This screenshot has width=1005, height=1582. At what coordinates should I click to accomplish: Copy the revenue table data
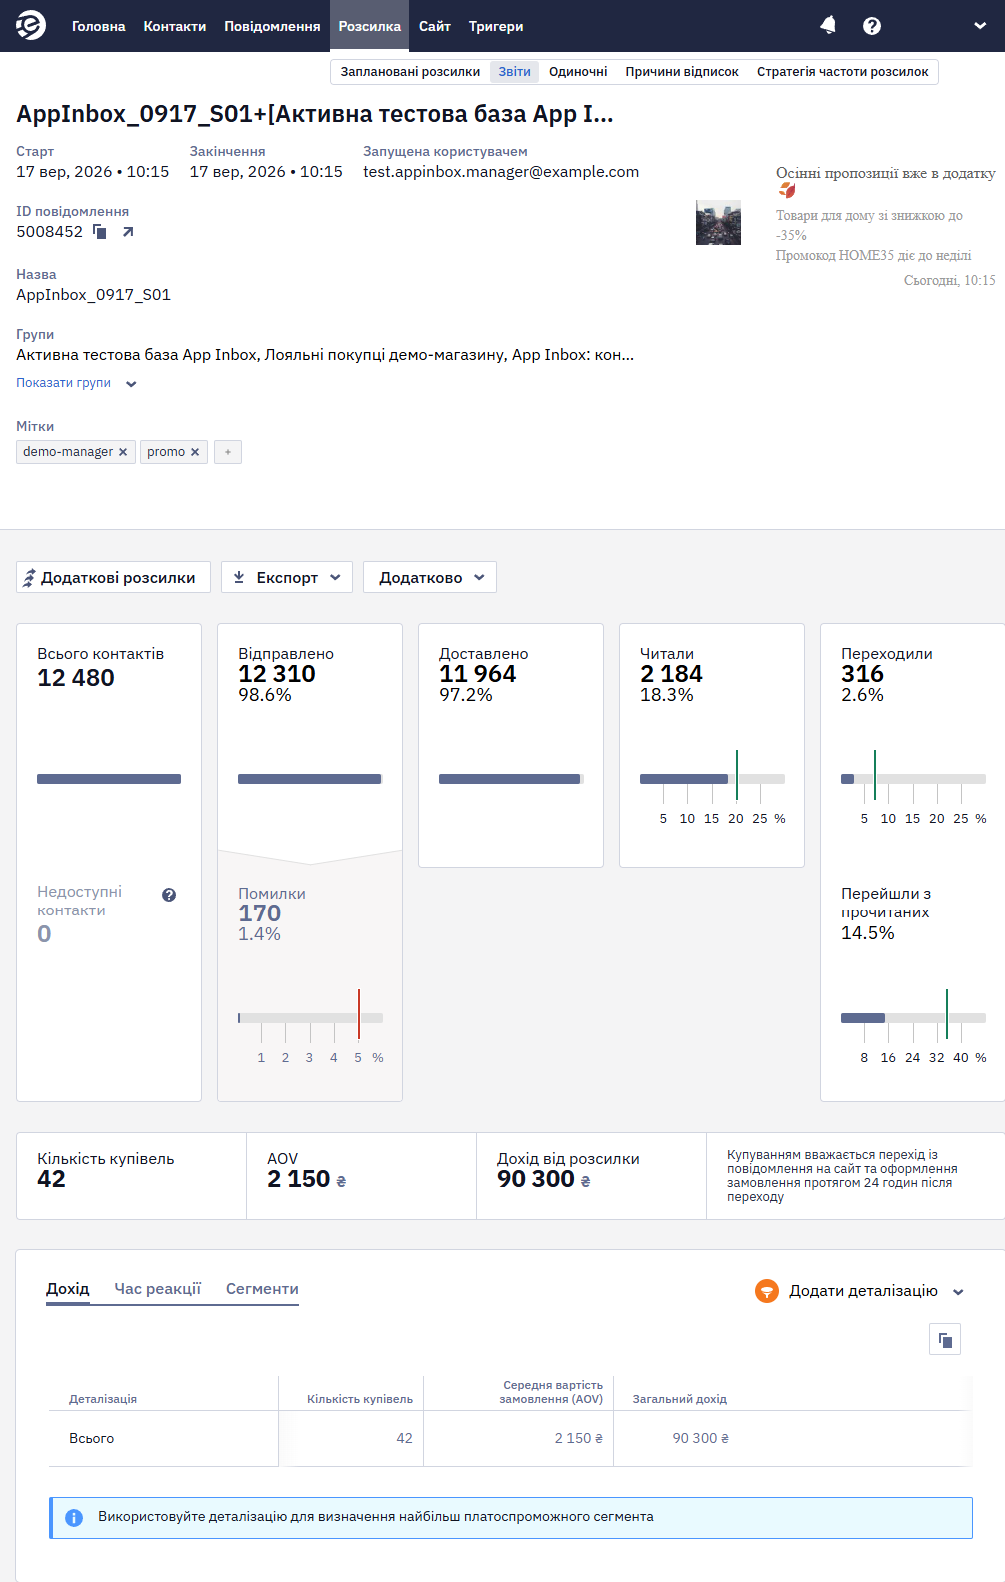[x=945, y=1339]
